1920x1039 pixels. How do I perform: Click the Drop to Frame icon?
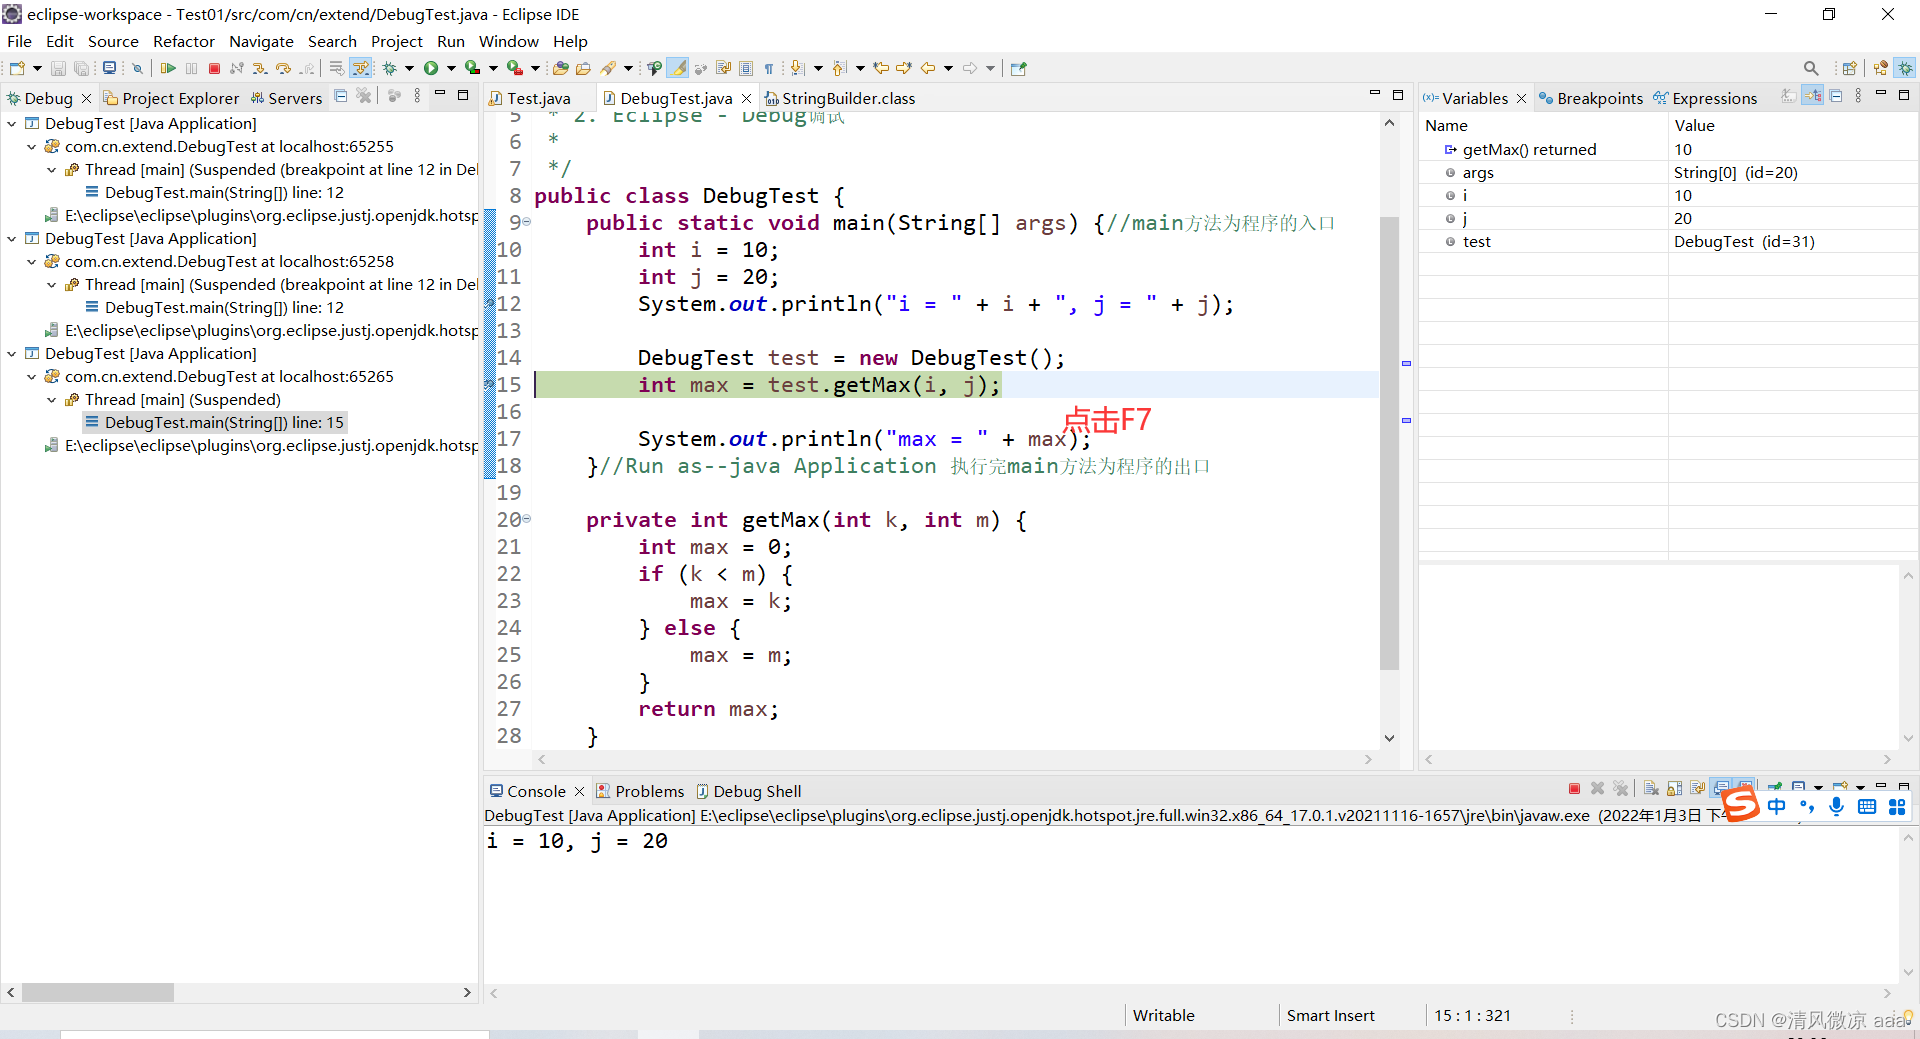tap(337, 68)
